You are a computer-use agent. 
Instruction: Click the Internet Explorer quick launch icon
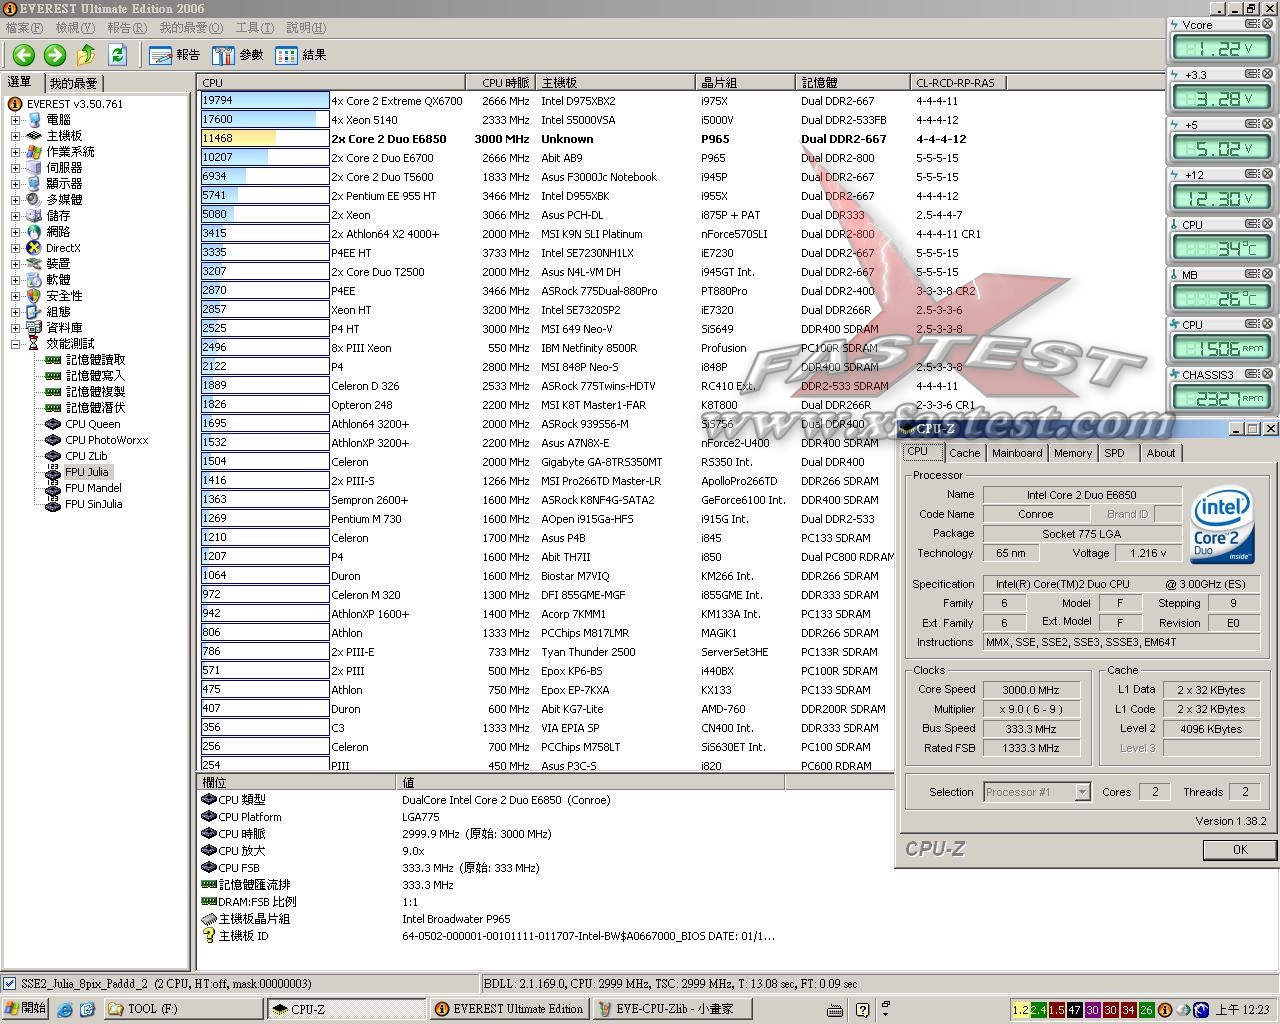pos(65,1010)
